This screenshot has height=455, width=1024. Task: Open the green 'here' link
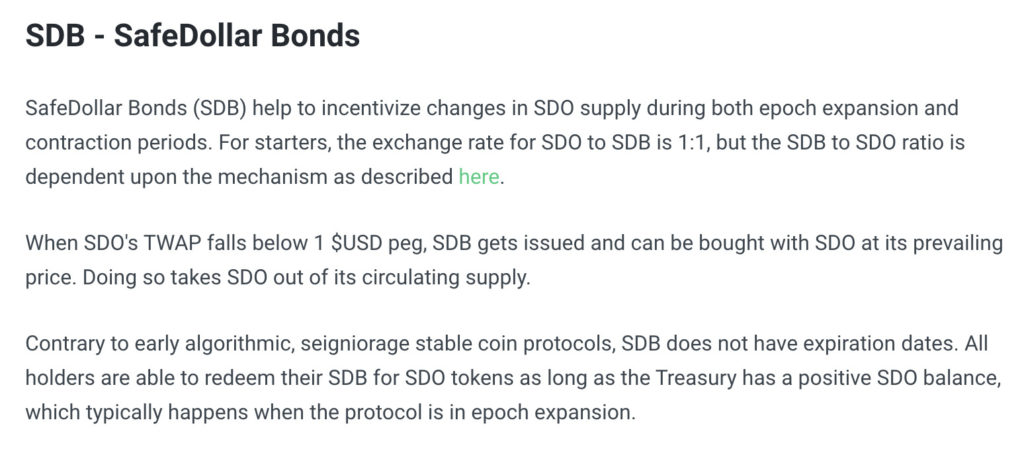479,176
